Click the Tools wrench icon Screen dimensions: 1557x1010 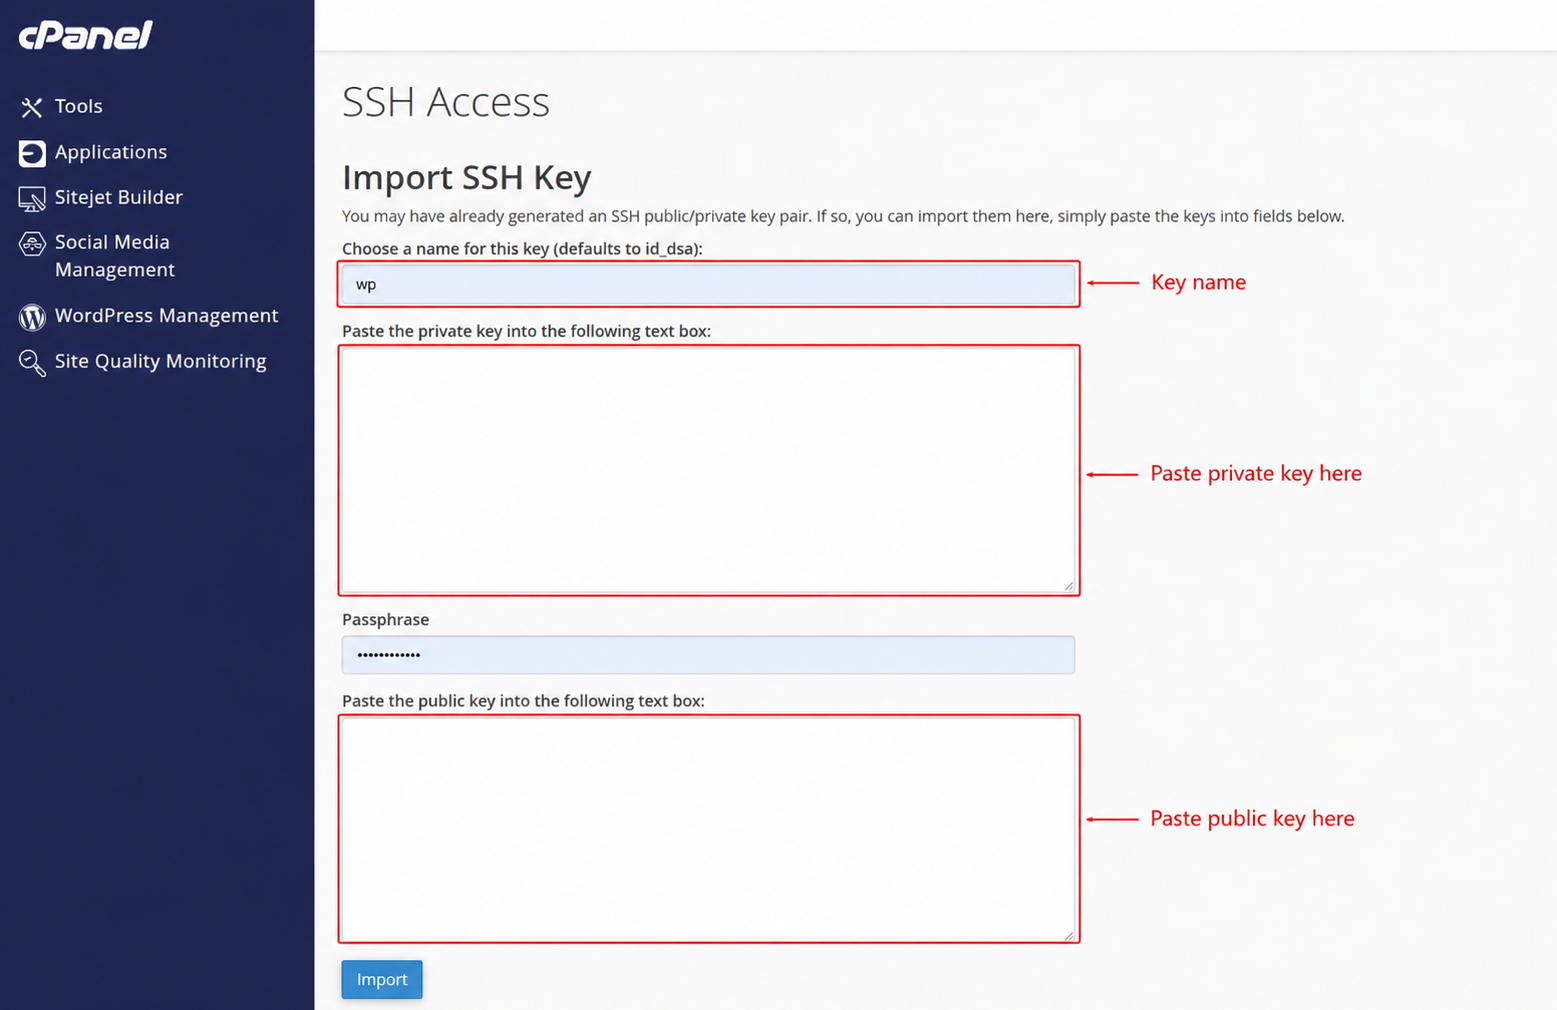(x=32, y=107)
